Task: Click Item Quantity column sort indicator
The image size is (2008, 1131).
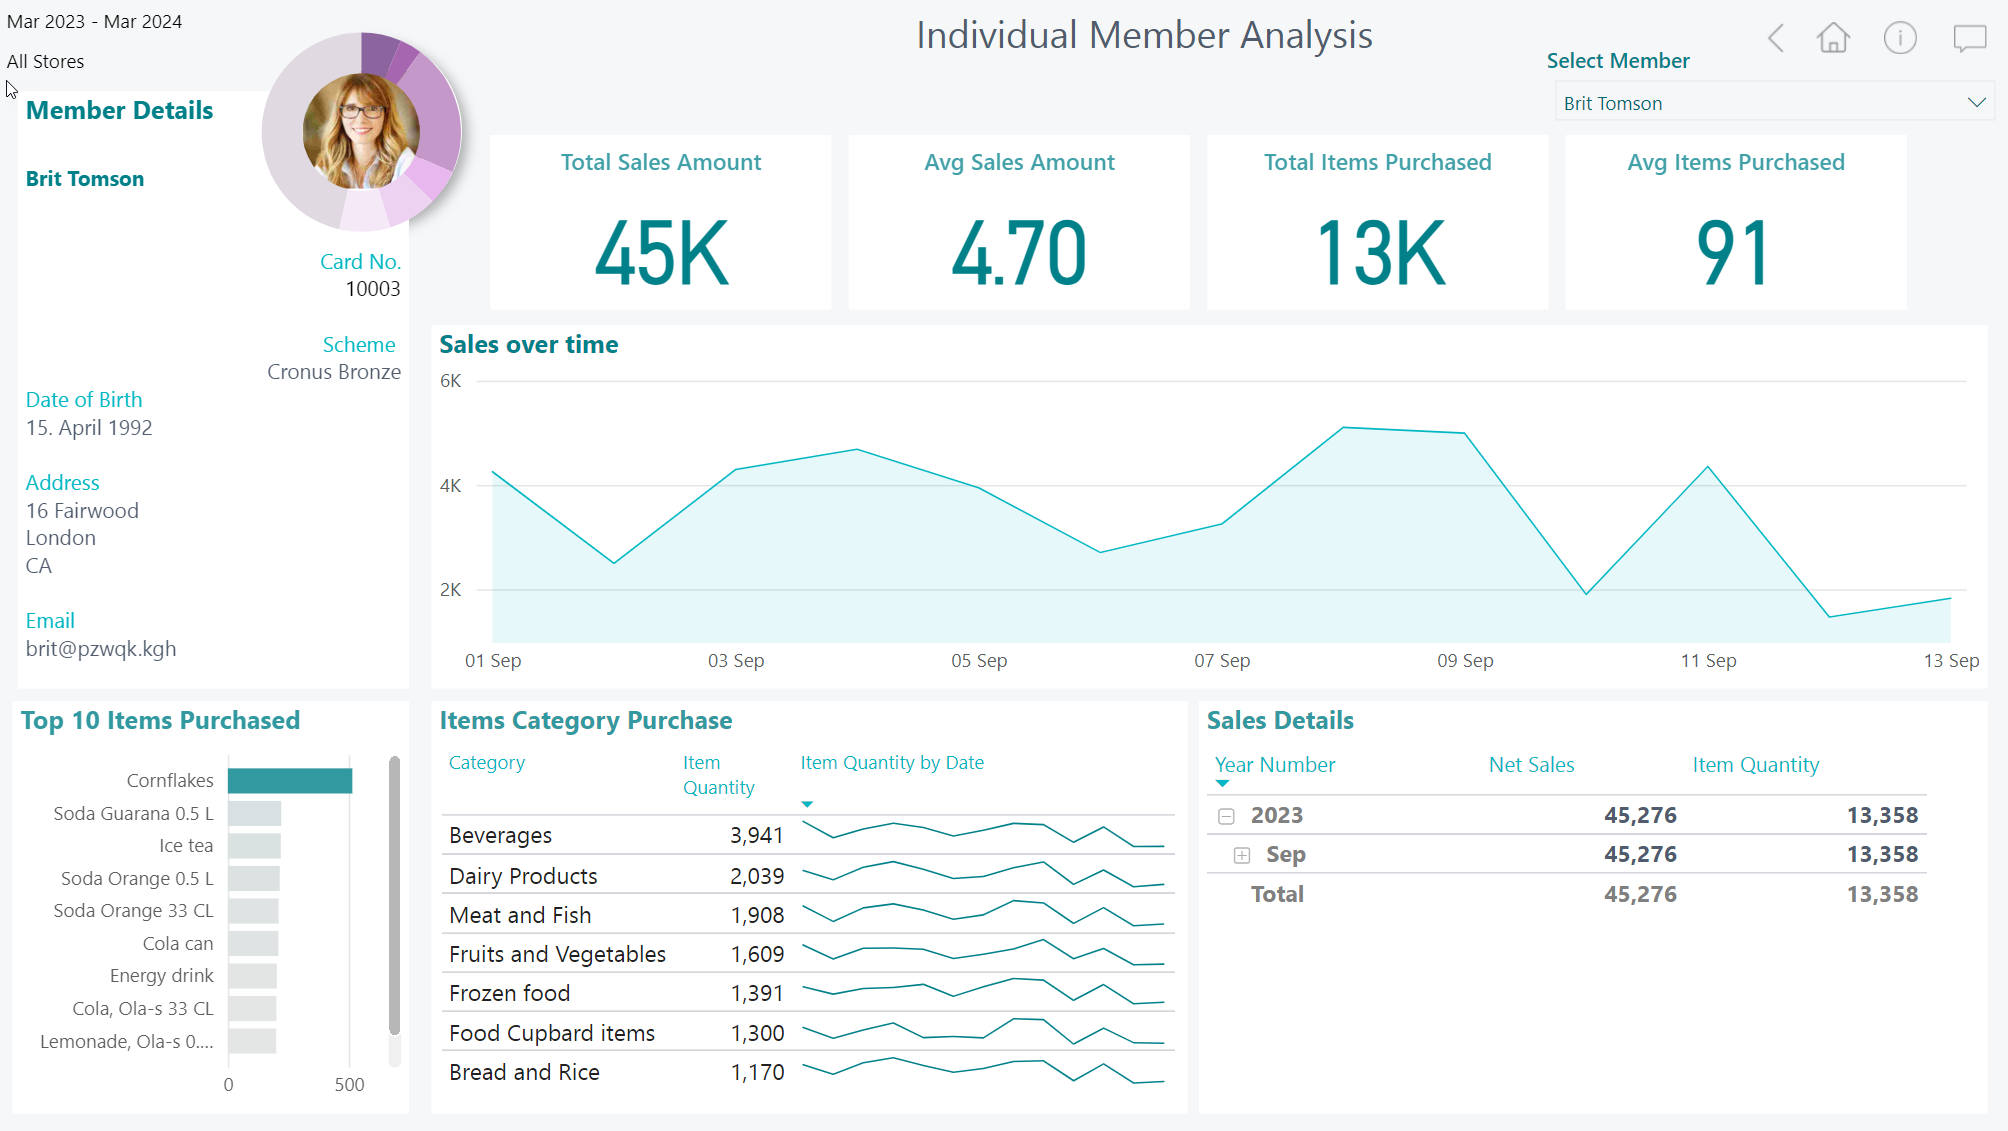Action: [x=807, y=804]
